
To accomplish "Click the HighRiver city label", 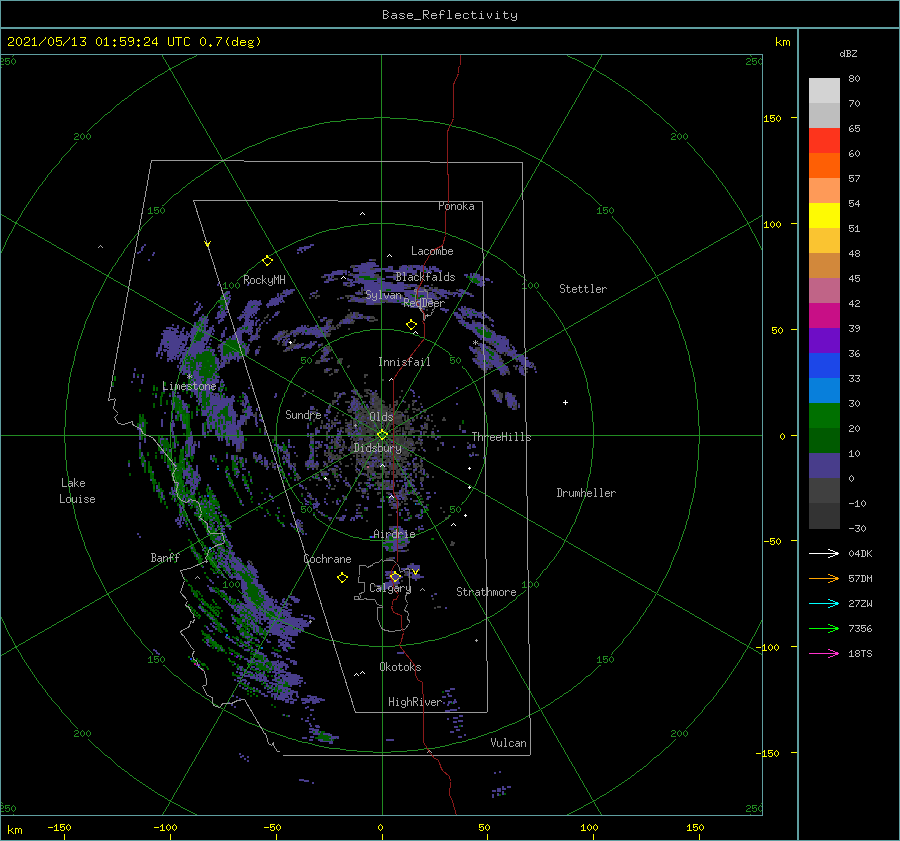I will [415, 702].
